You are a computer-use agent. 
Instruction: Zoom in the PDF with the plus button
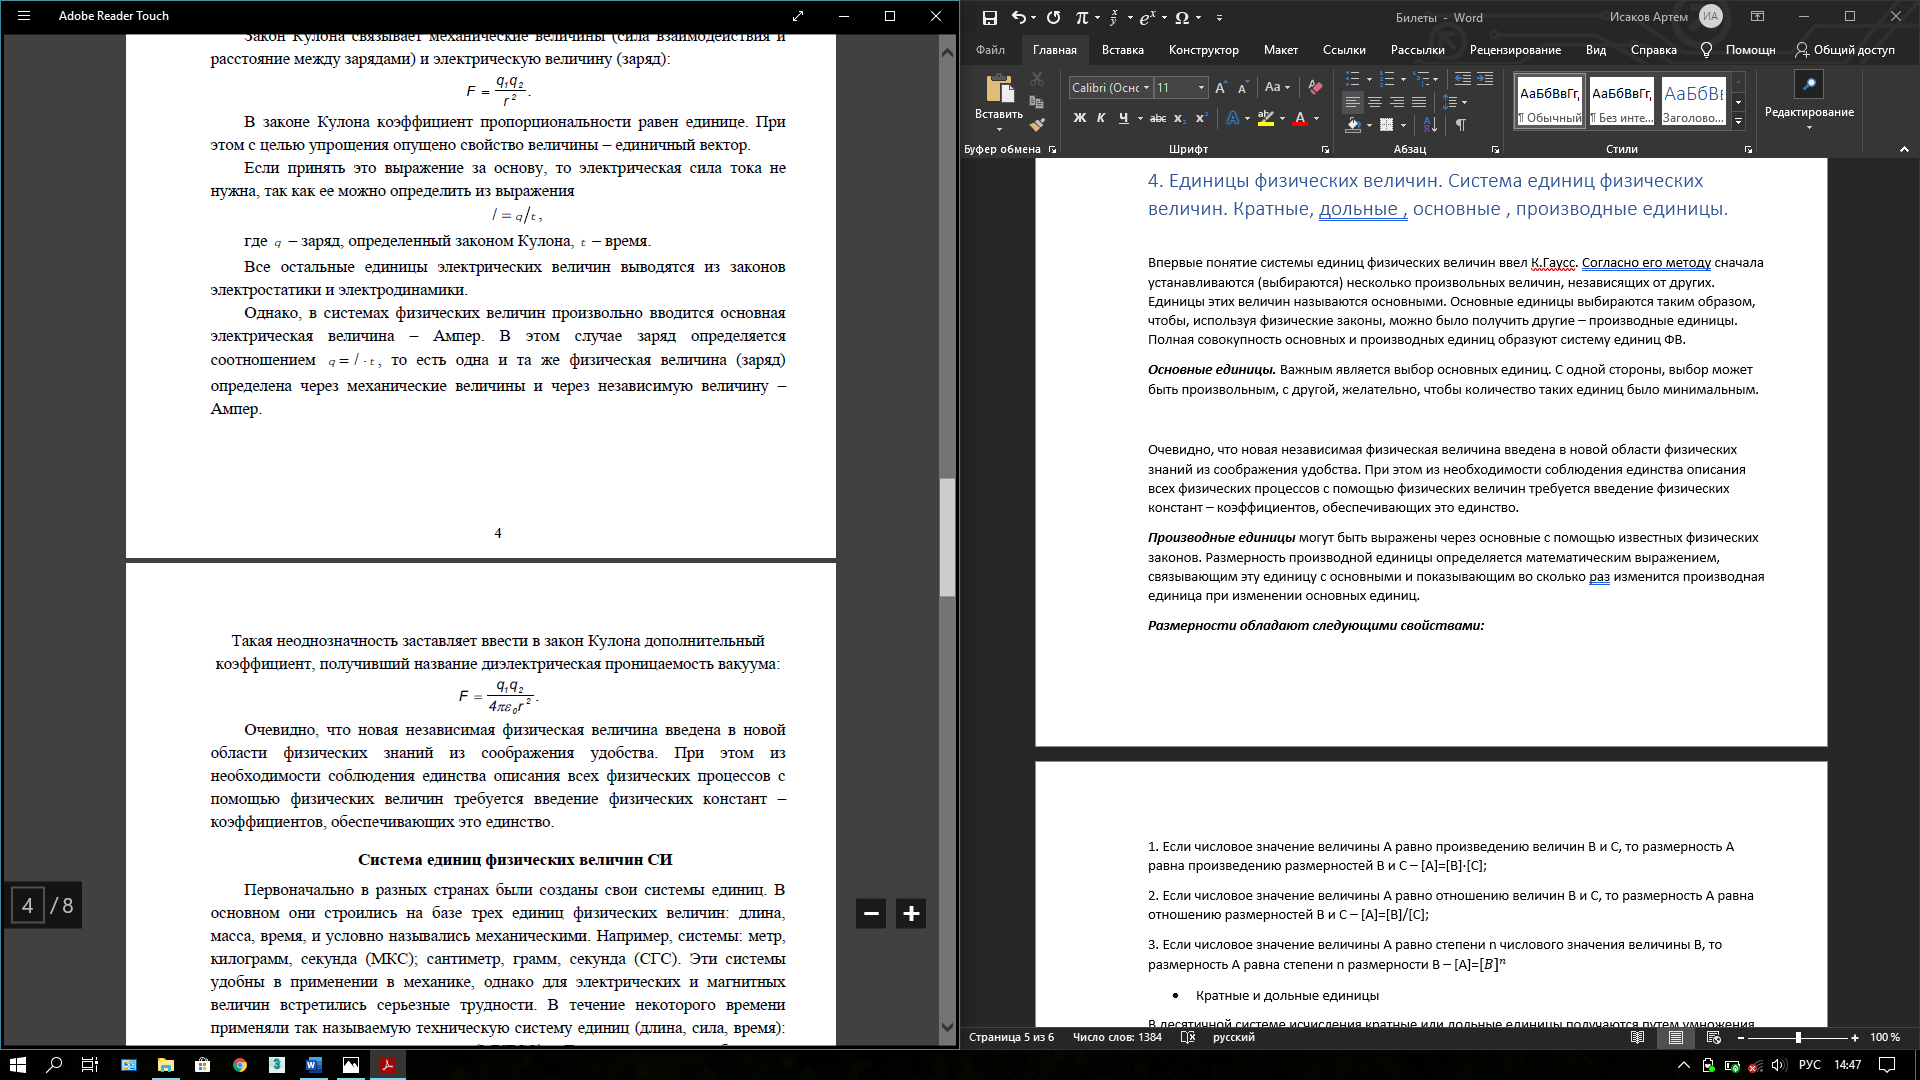(x=911, y=913)
